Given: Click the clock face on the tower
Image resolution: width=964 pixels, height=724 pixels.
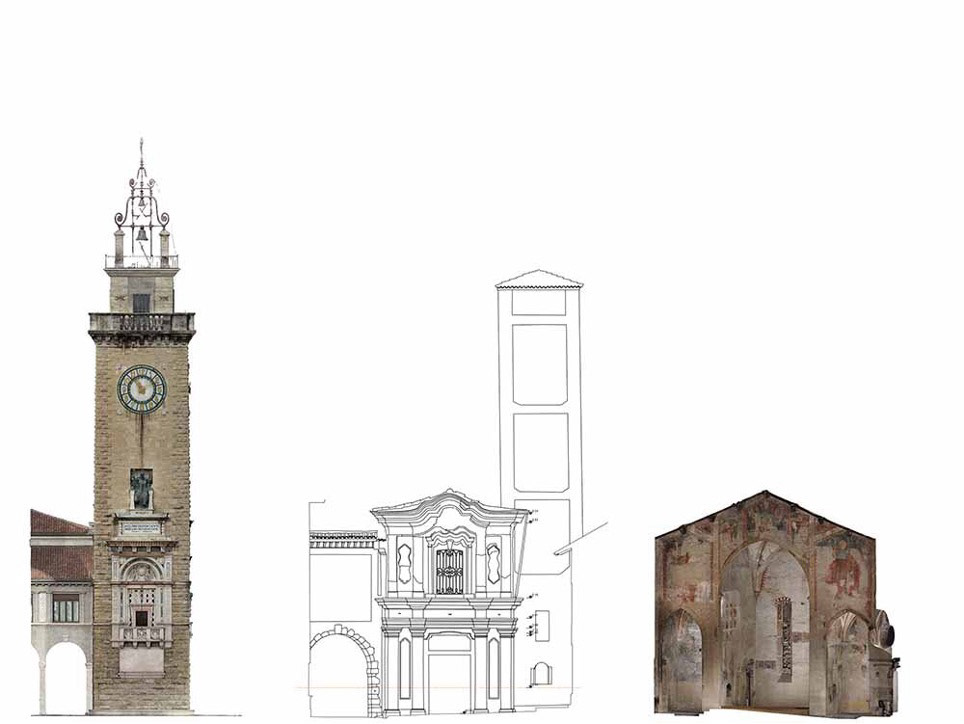Looking at the screenshot, I should pos(142,389).
